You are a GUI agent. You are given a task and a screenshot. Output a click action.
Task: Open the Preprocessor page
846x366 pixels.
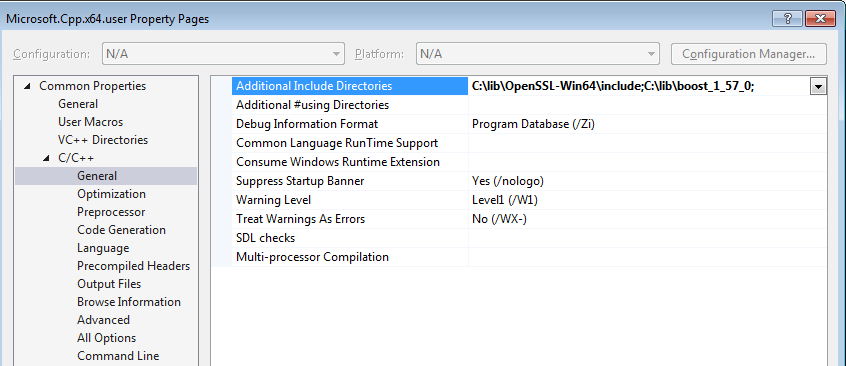tap(111, 212)
